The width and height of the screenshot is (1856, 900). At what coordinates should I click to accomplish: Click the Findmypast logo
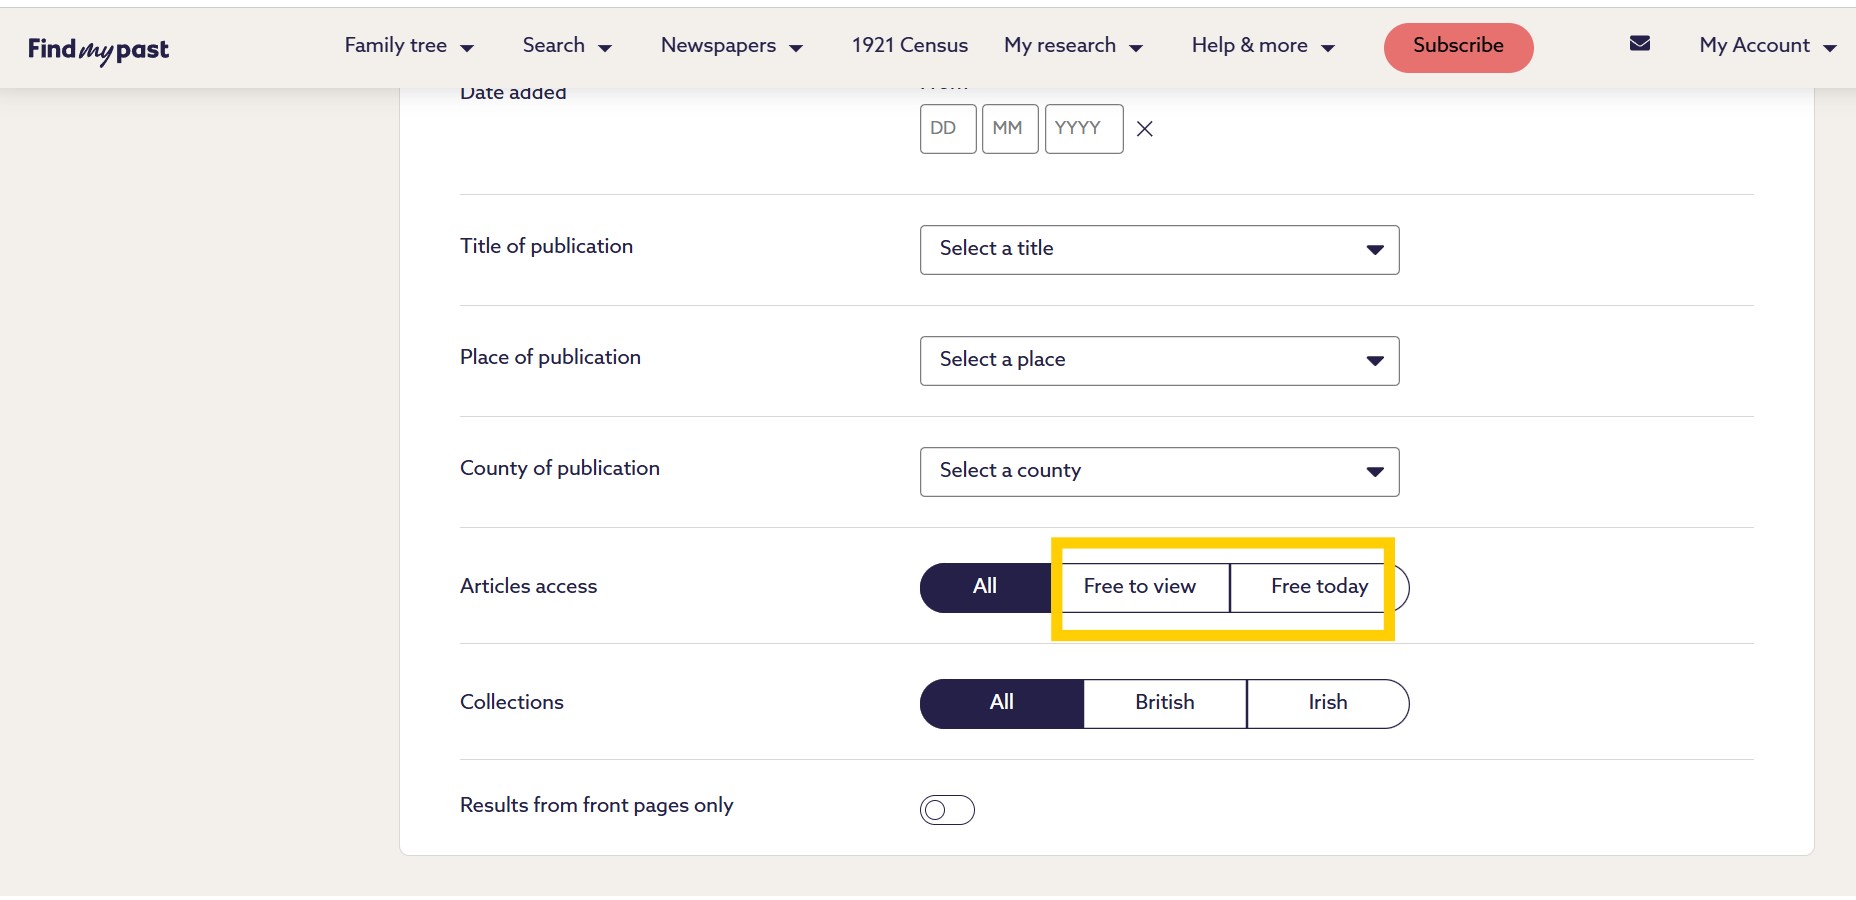(98, 49)
